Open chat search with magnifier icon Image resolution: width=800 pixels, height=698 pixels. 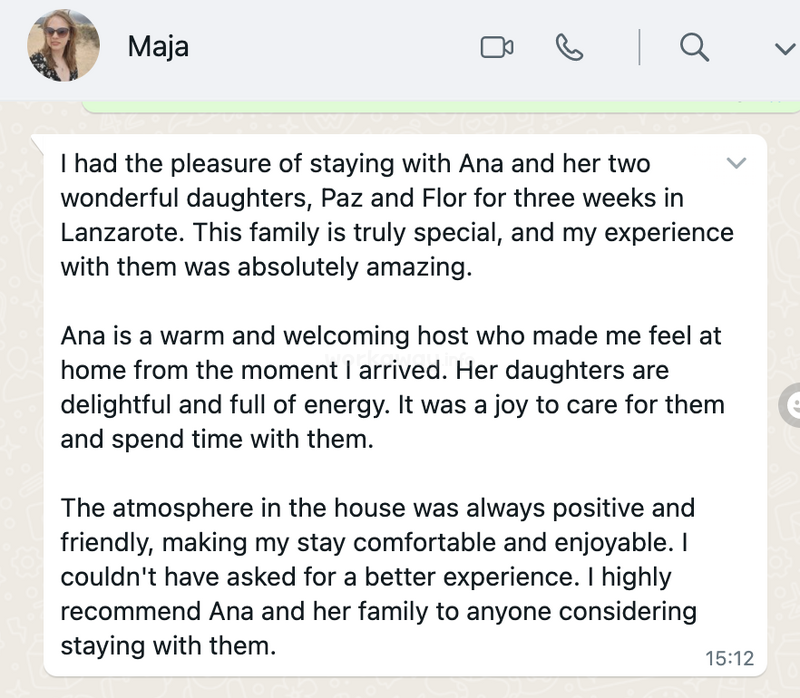[x=694, y=47]
